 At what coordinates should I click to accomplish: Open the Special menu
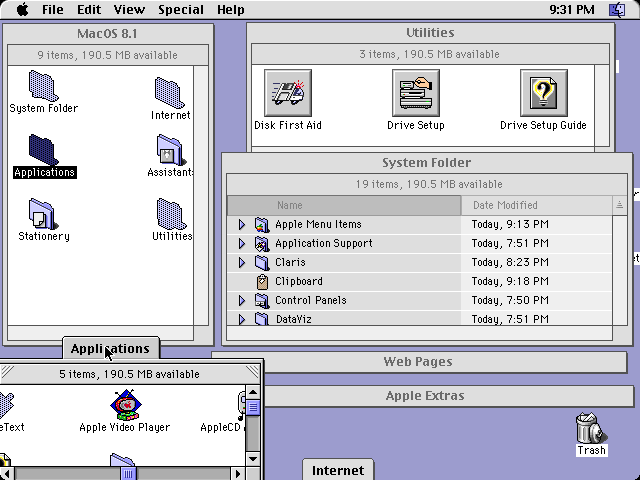coord(181,9)
